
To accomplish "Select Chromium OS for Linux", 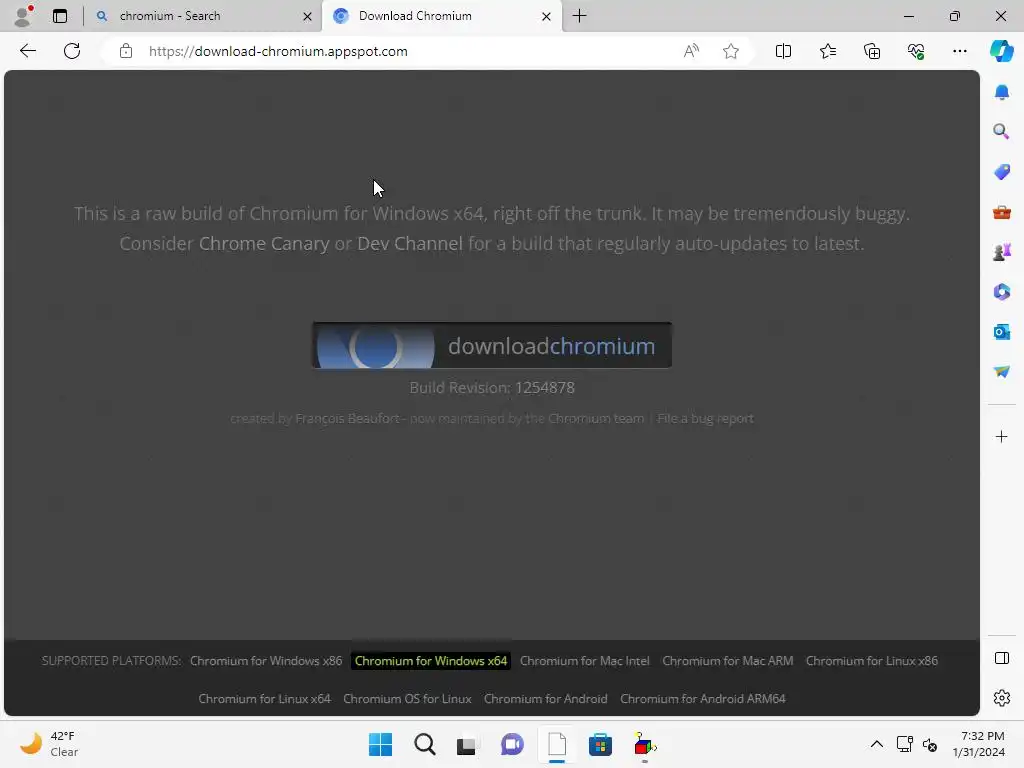I will click(408, 699).
